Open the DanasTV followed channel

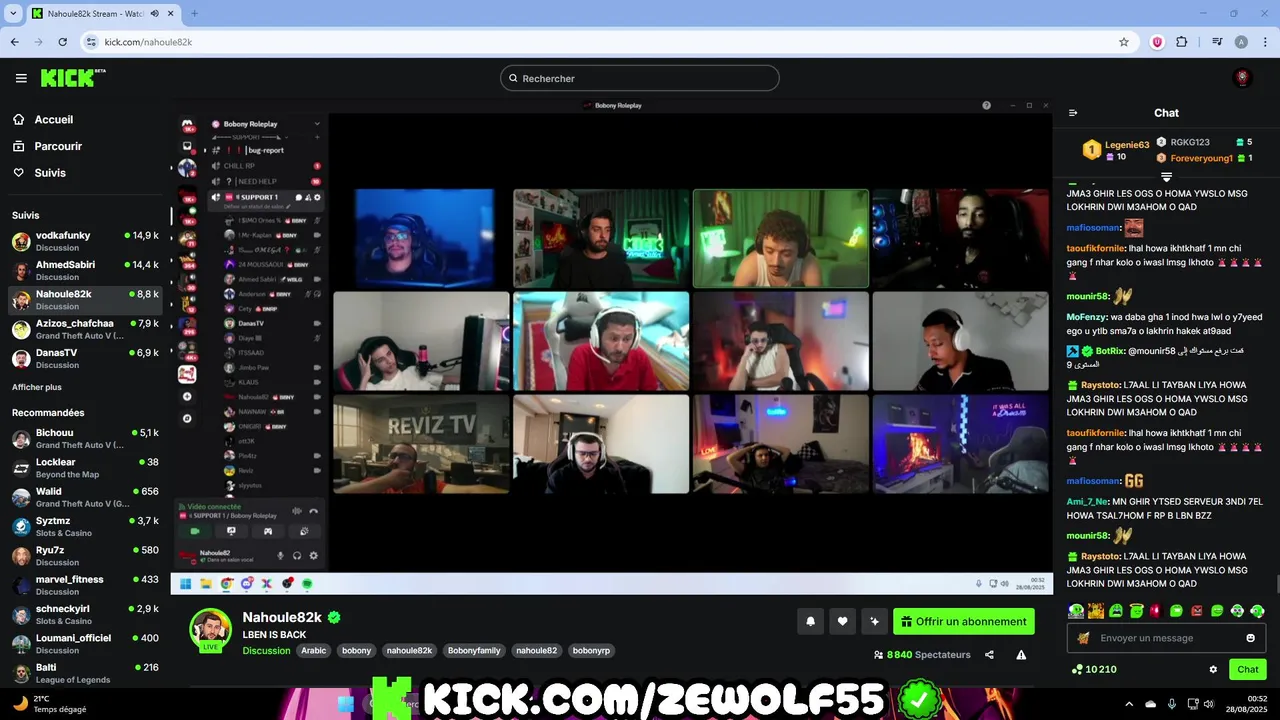point(85,358)
